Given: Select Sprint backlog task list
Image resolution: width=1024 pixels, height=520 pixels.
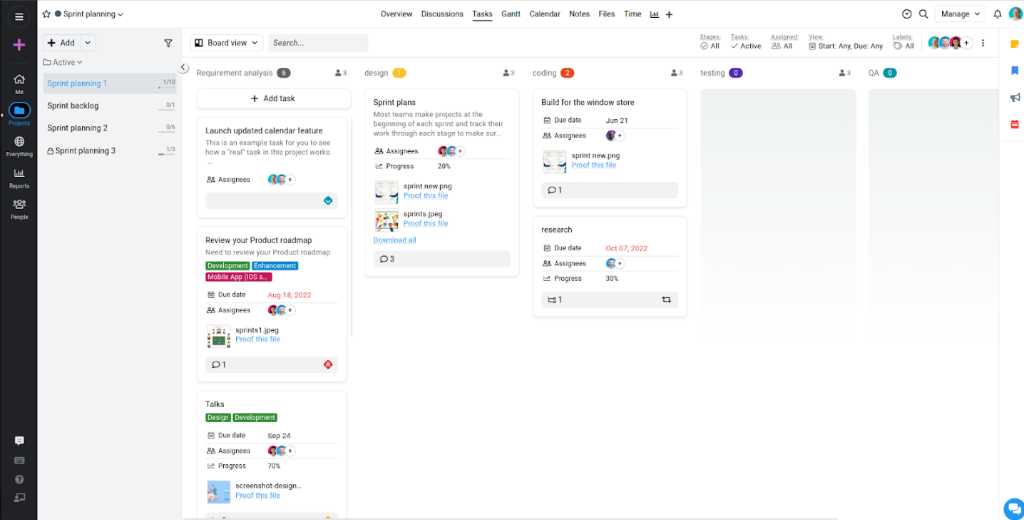Looking at the screenshot, I should (x=110, y=105).
